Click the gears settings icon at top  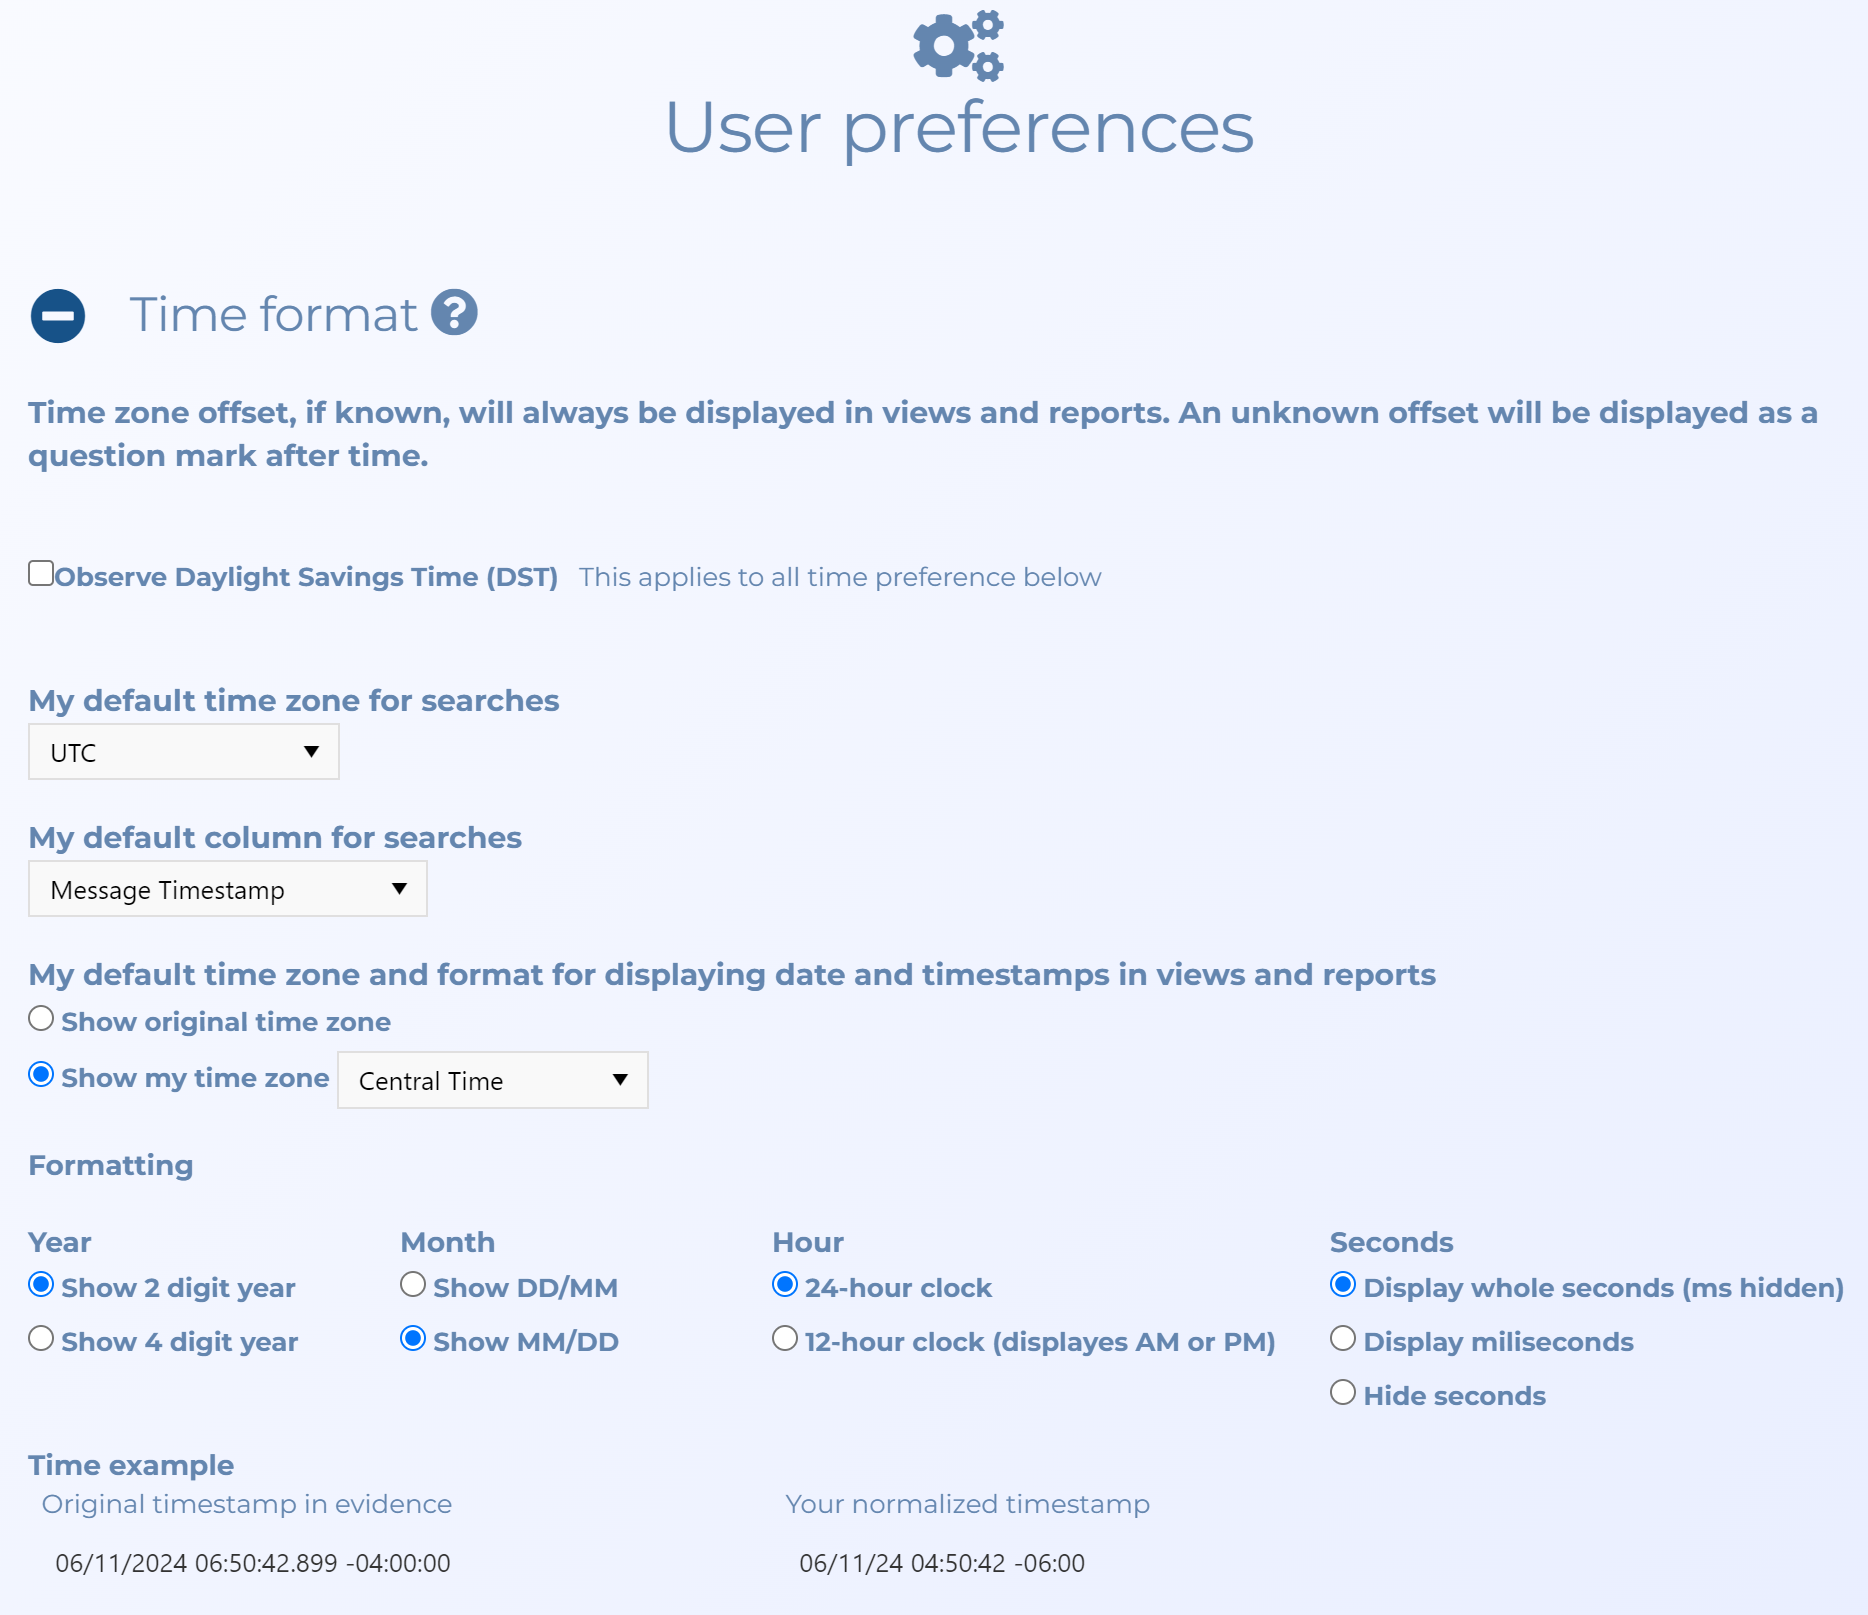pyautogui.click(x=957, y=45)
